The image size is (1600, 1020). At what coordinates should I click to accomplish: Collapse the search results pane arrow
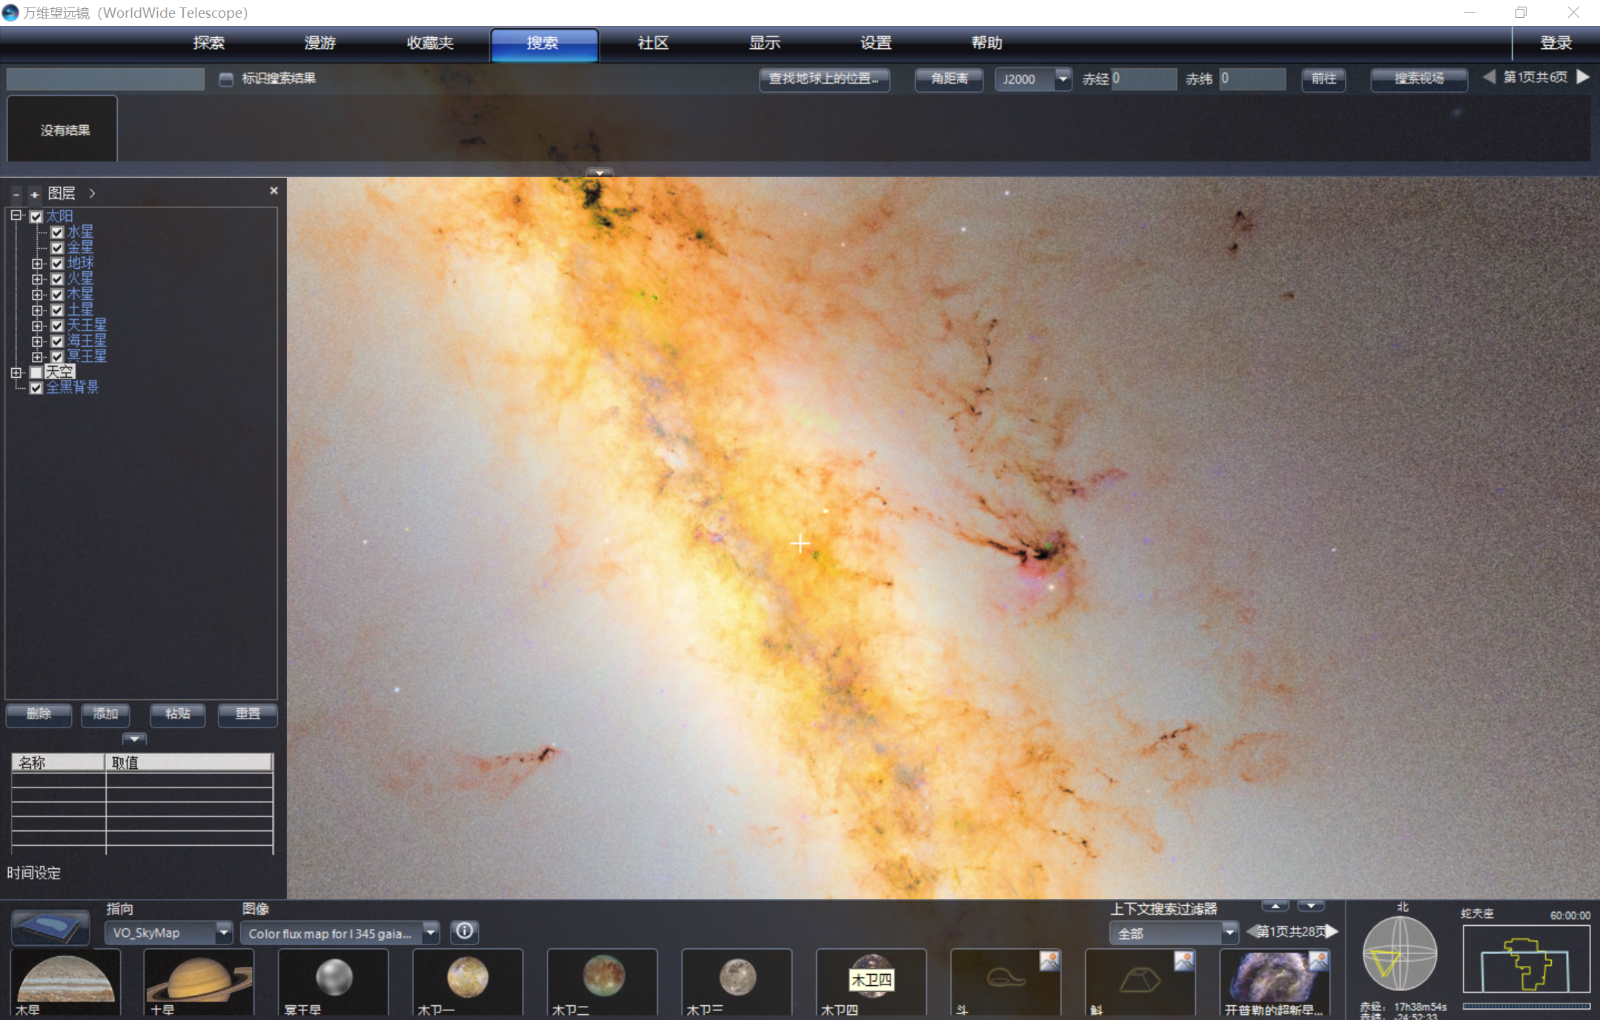click(599, 172)
